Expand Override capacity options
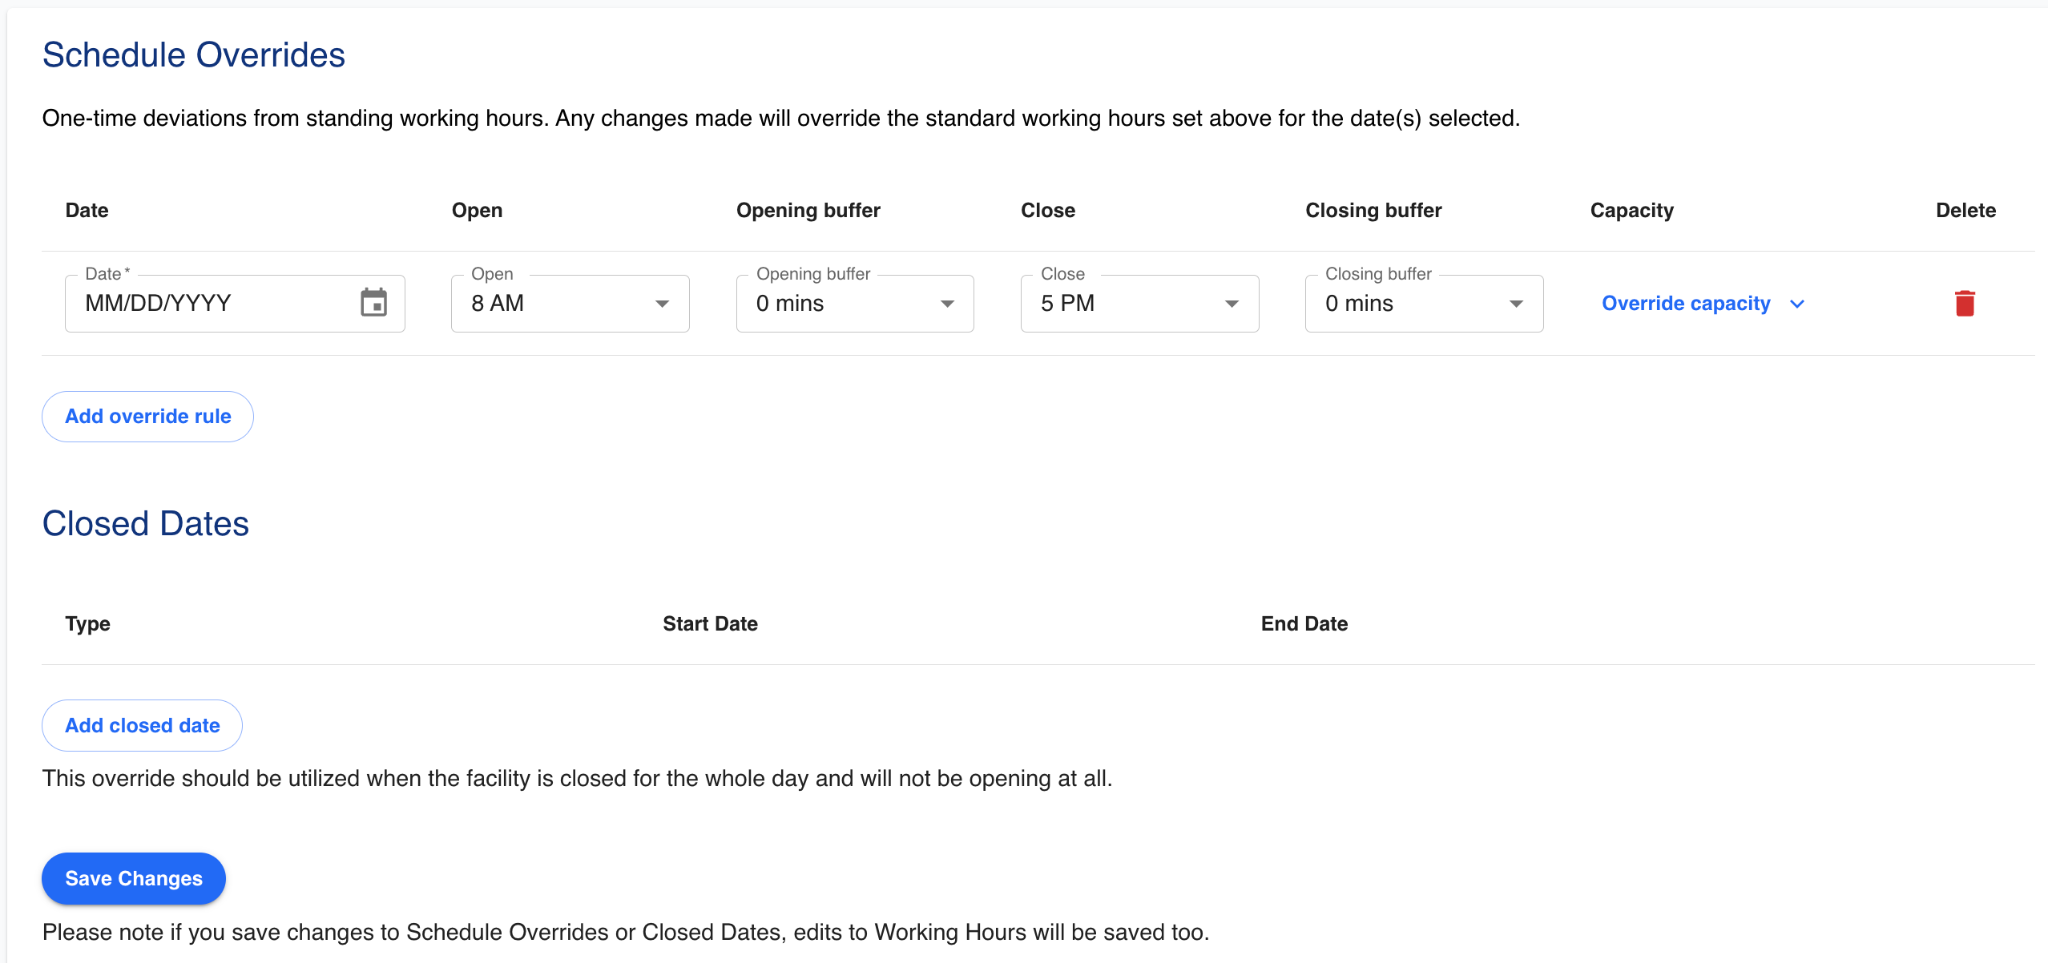2048x963 pixels. click(1686, 304)
